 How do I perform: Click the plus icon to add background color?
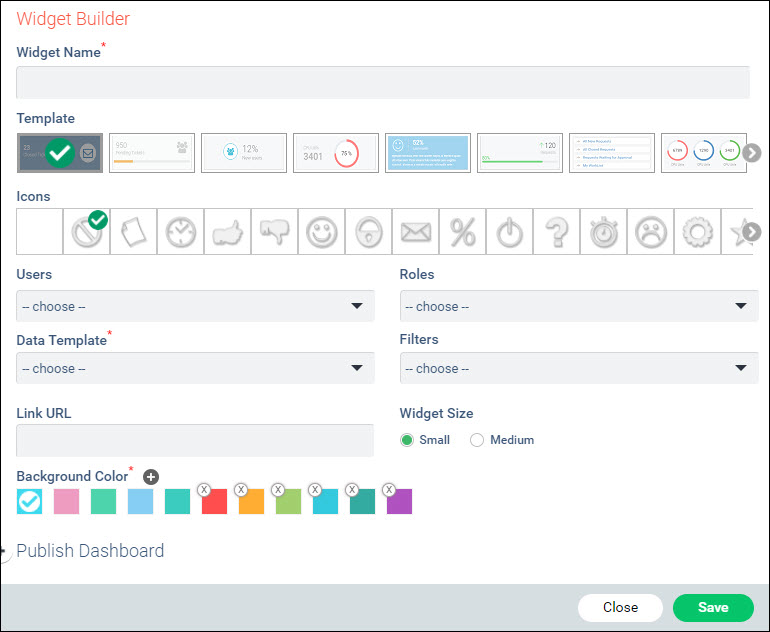[151, 477]
